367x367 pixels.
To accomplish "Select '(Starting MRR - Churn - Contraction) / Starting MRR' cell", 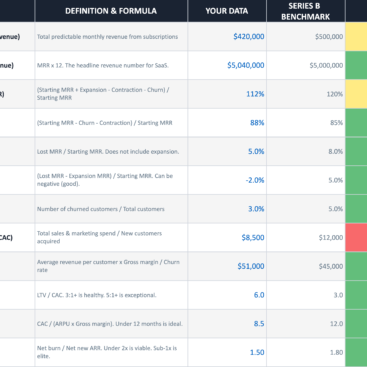I will point(111,123).
